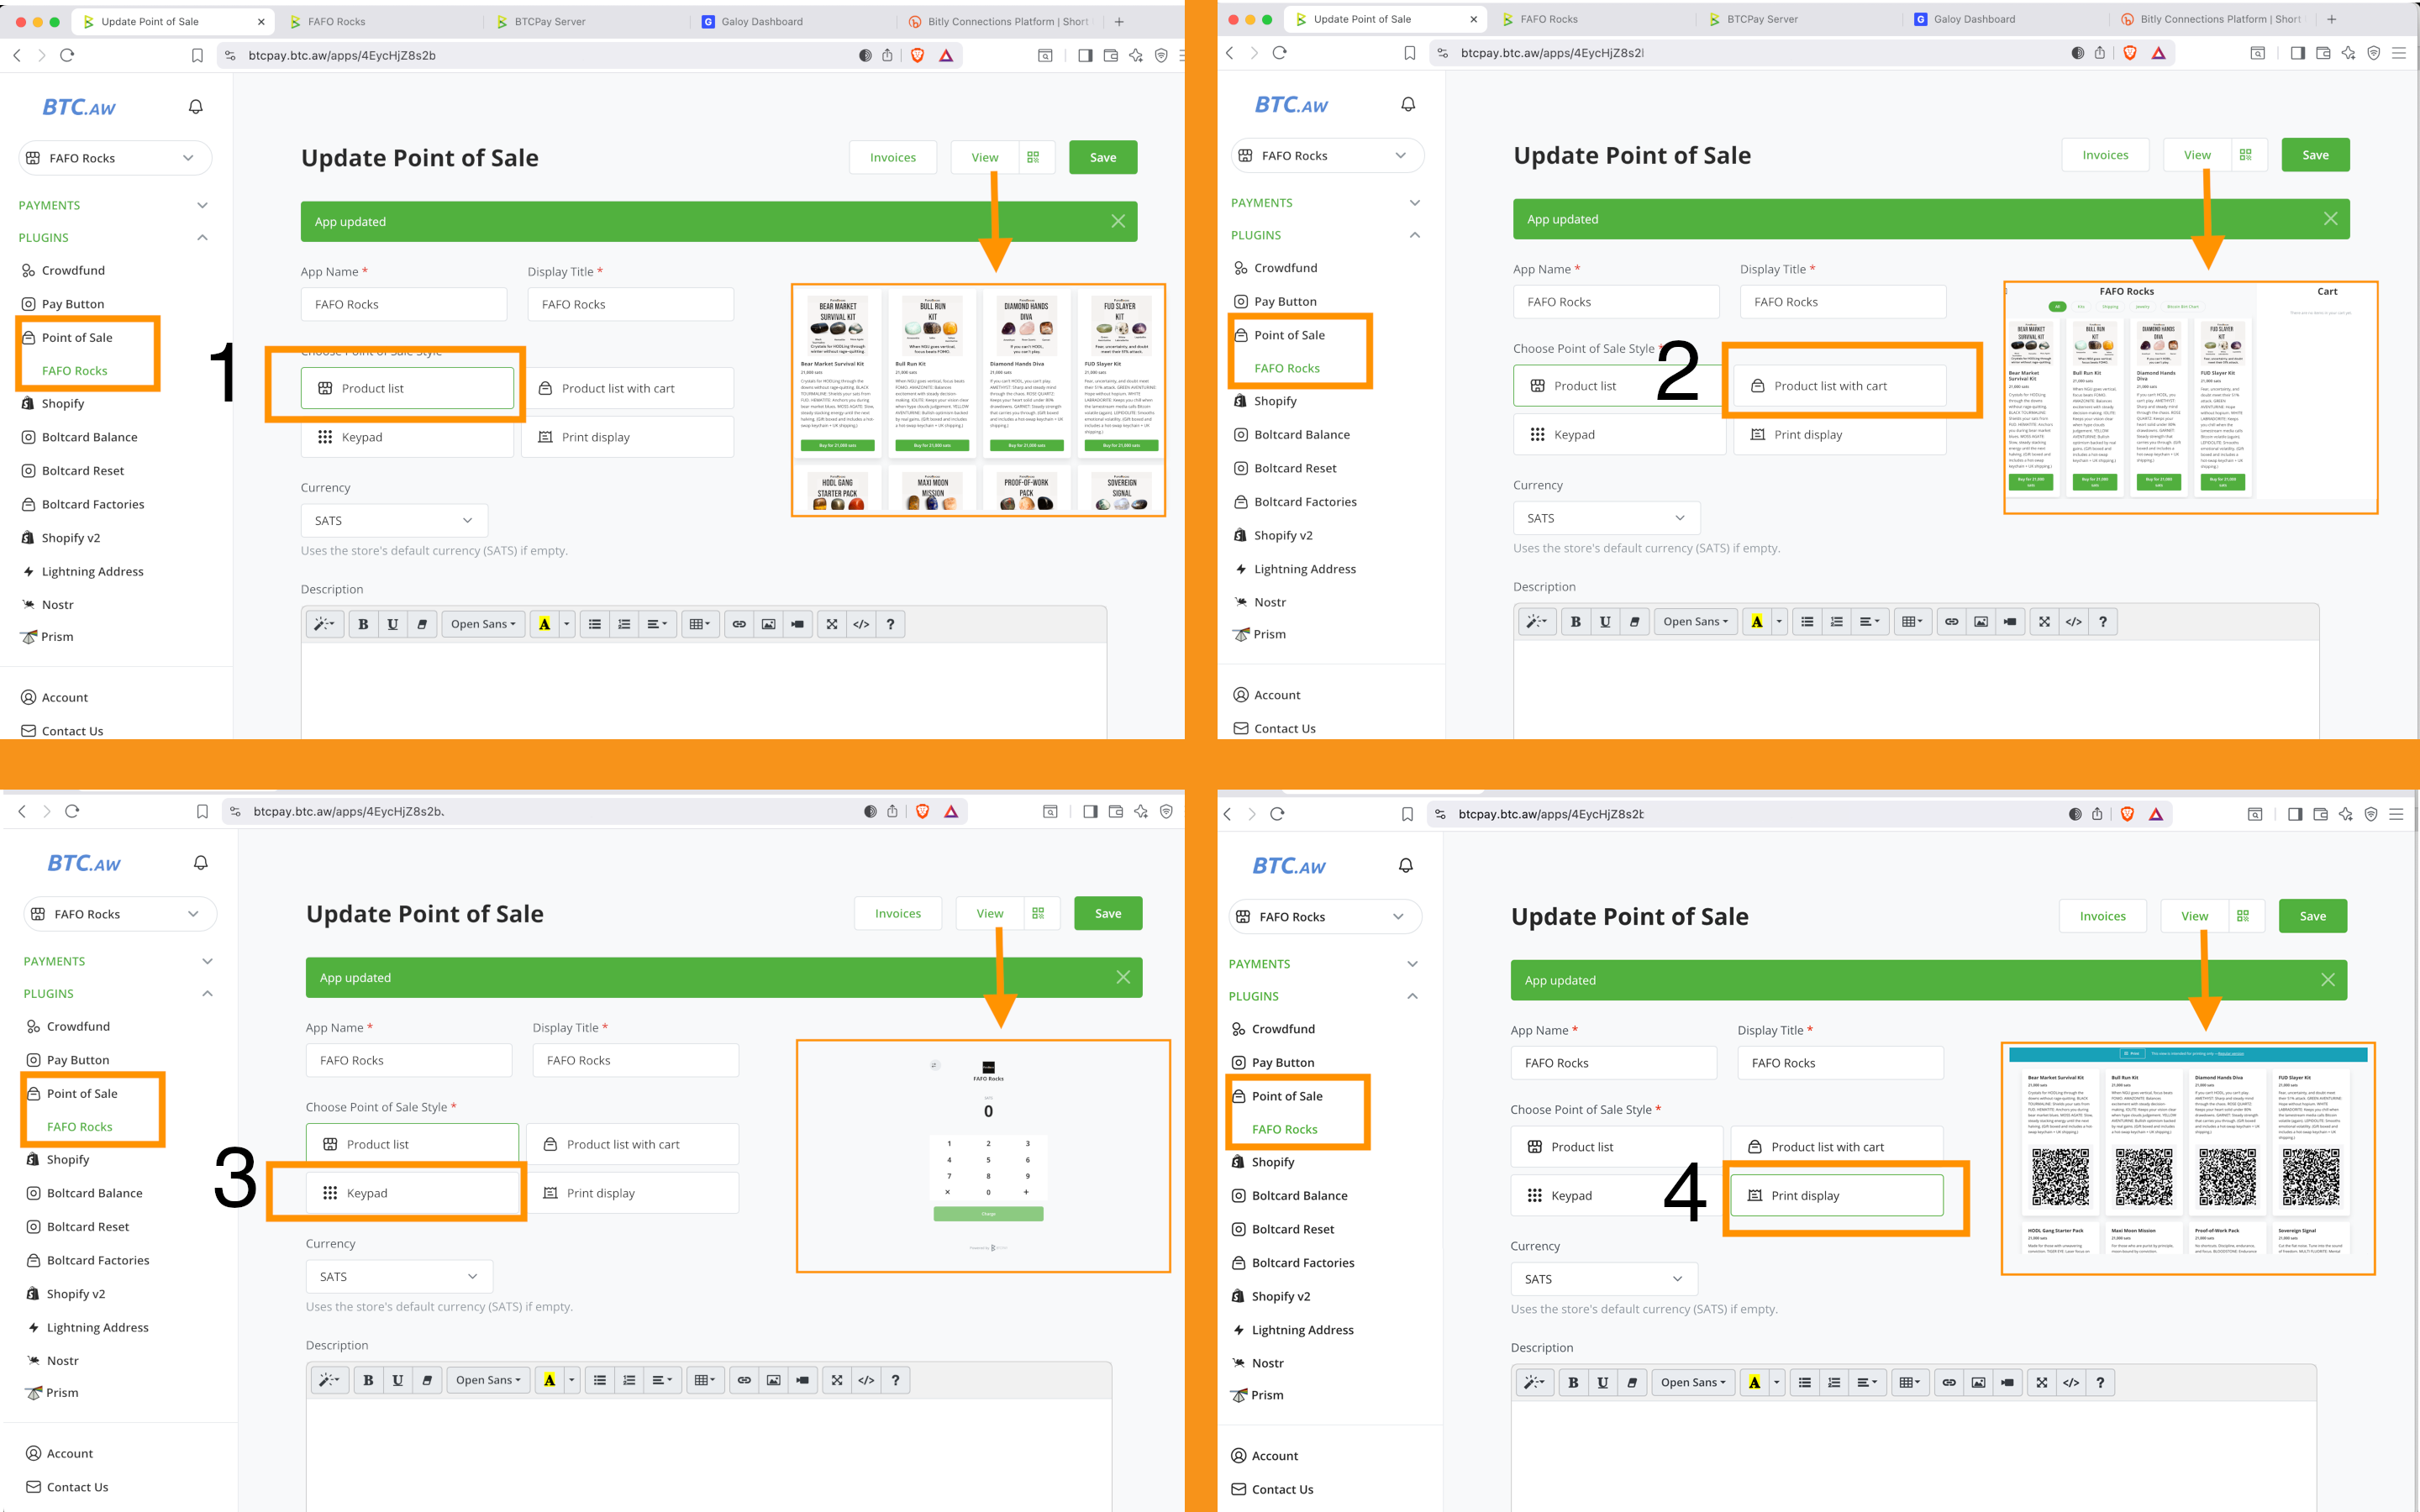The height and width of the screenshot is (1512, 2420).
Task: Expand the FAFO Rocks store selector in screenshot 4
Action: coord(1324,916)
